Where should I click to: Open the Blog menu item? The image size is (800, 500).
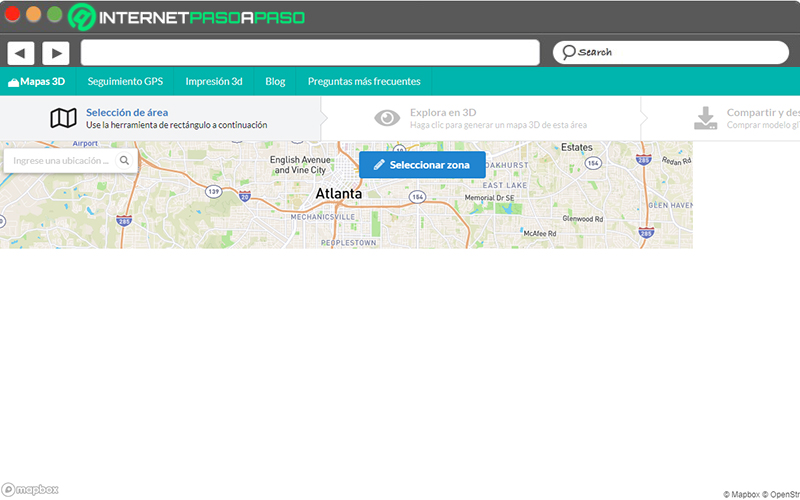275,82
